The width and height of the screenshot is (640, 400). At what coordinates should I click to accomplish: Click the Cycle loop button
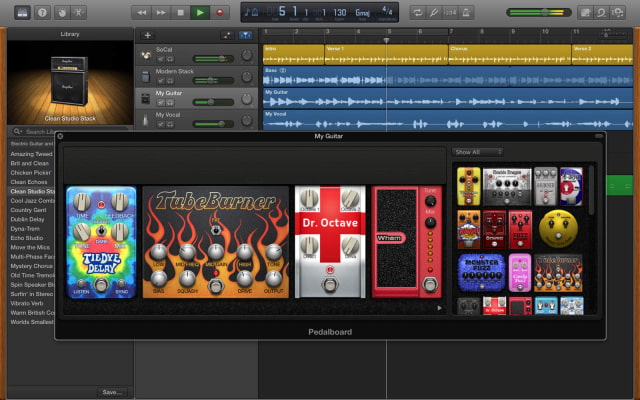pyautogui.click(x=417, y=12)
